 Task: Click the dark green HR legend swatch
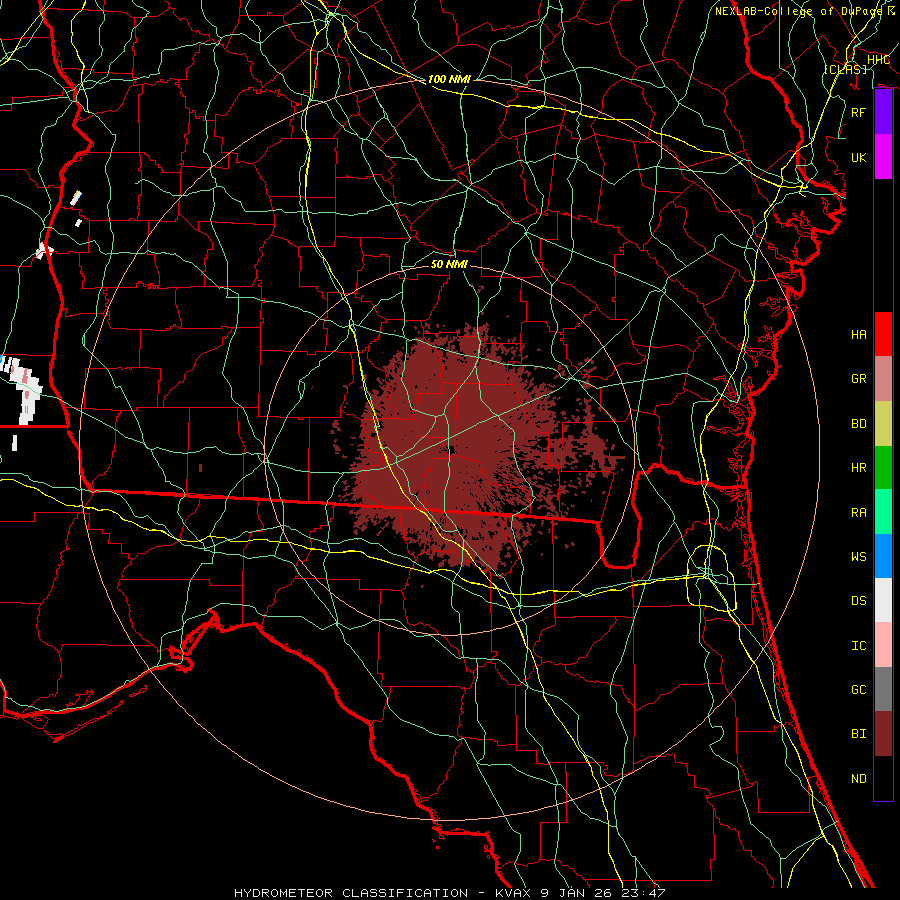coord(883,468)
